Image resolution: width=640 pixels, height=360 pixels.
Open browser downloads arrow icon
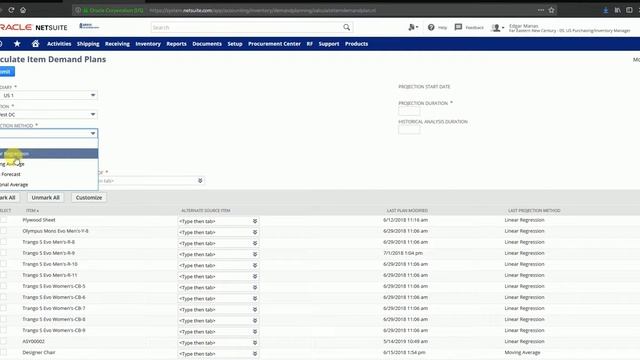click(606, 10)
